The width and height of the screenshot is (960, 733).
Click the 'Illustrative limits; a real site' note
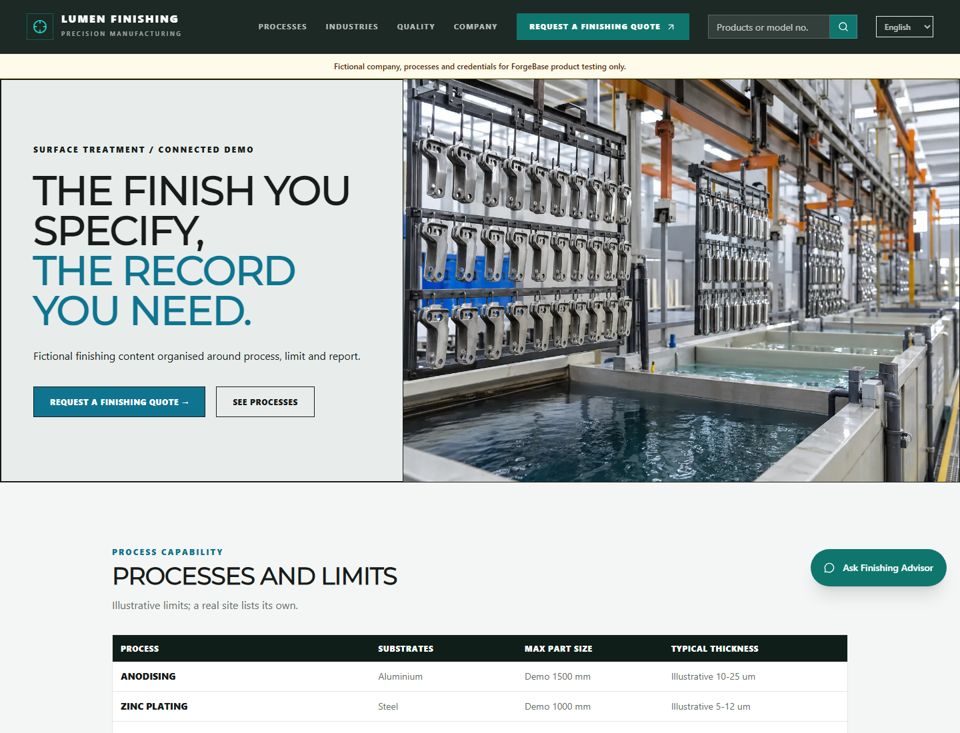[205, 605]
